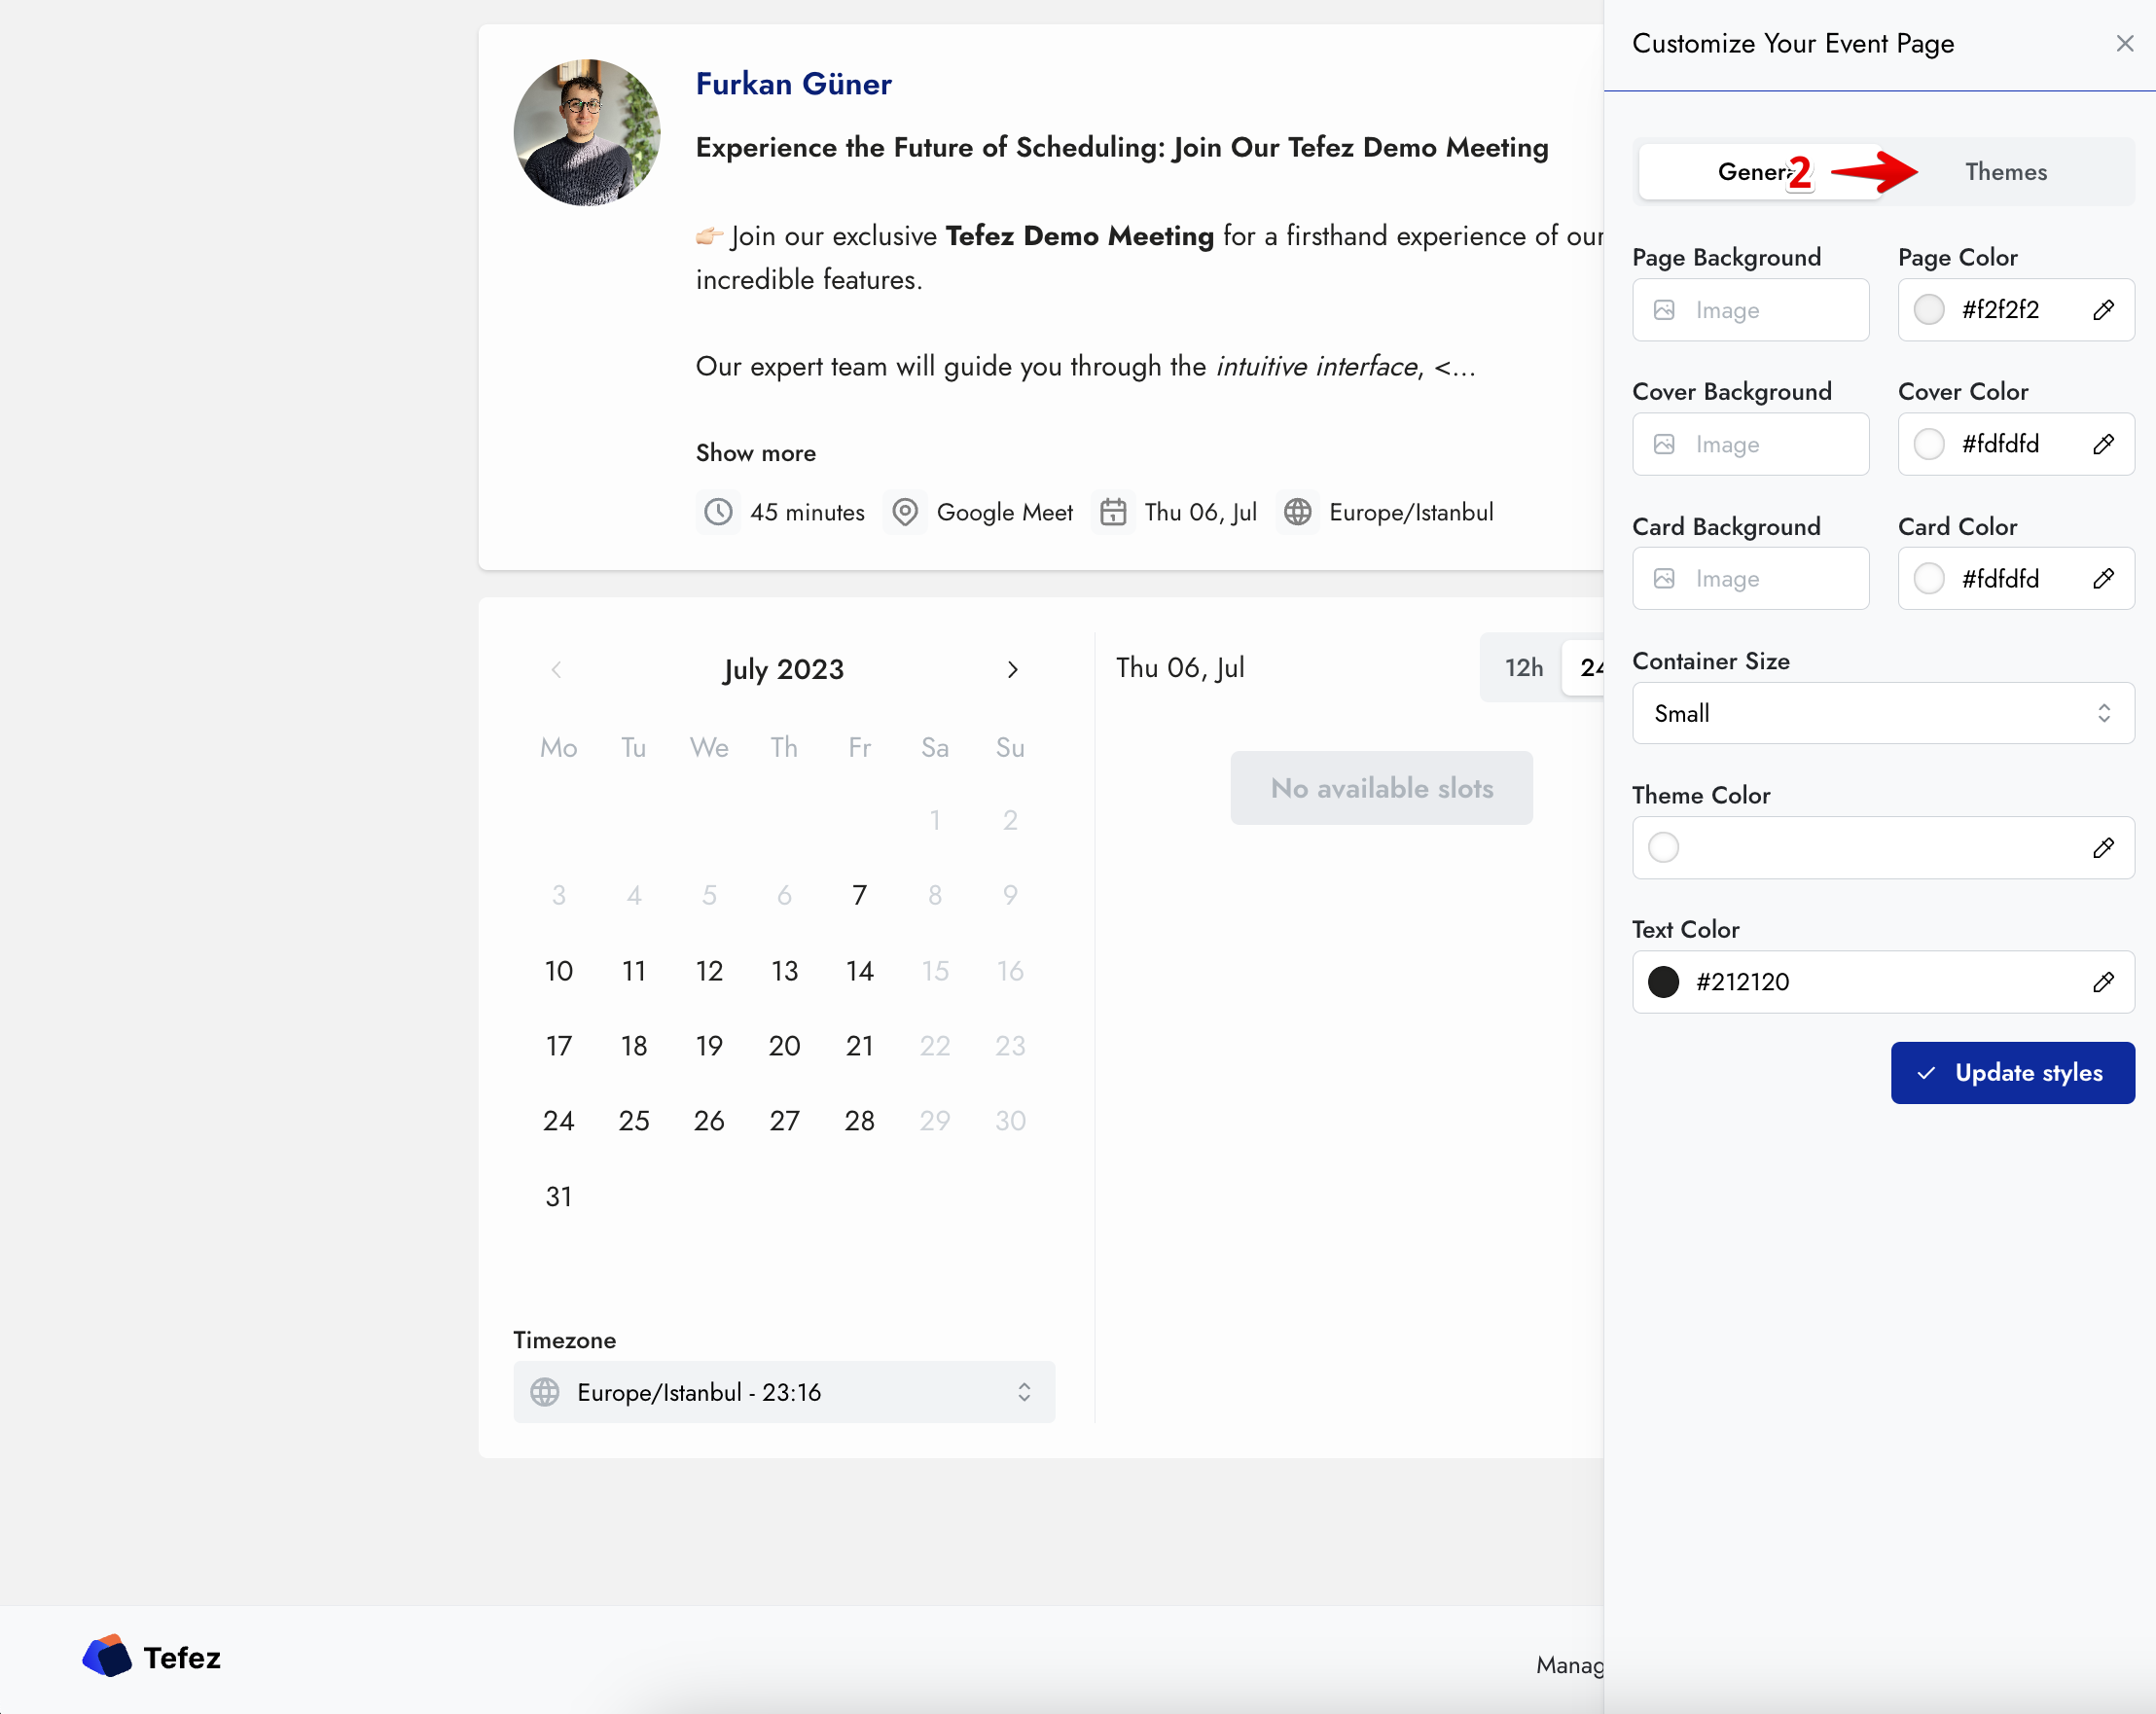Click the Timezone dropdown chevrons icon
The width and height of the screenshot is (2156, 1714).
pos(1024,1392)
